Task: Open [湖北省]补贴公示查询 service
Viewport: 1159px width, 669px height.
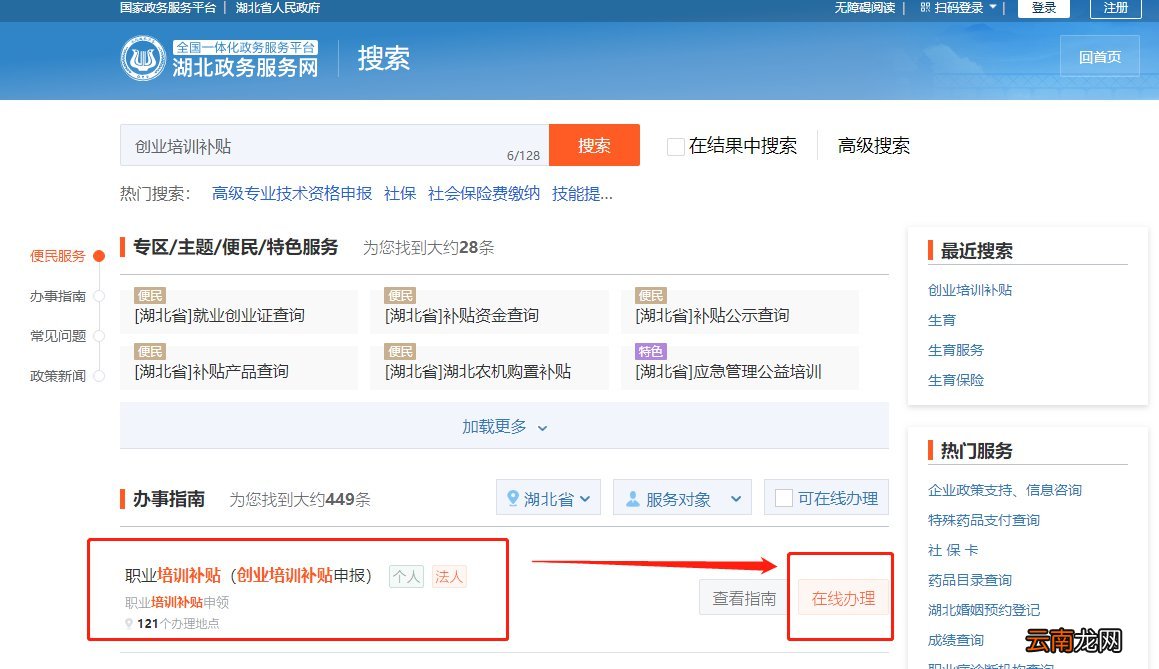Action: point(712,316)
